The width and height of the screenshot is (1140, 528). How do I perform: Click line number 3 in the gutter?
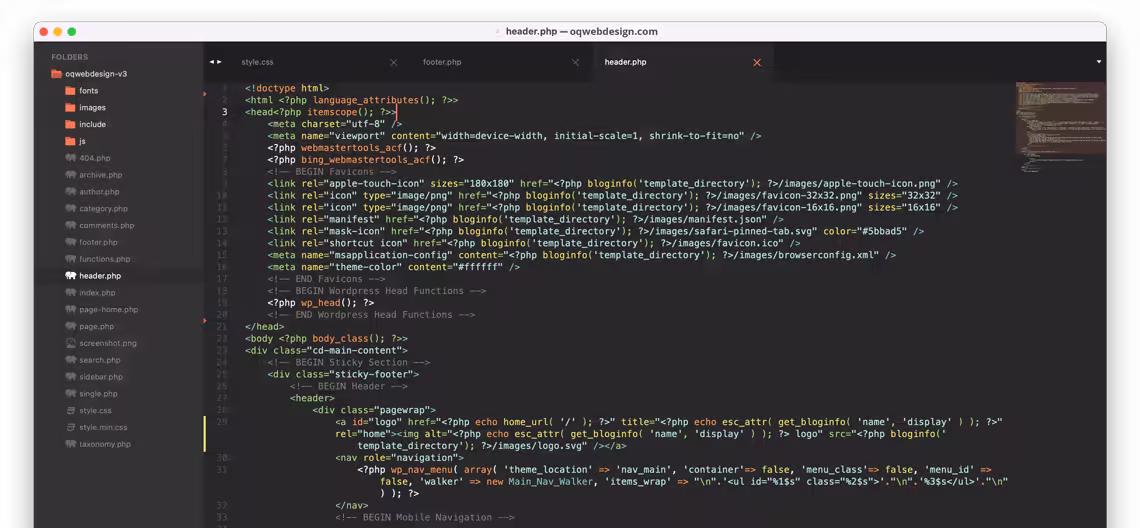click(225, 112)
